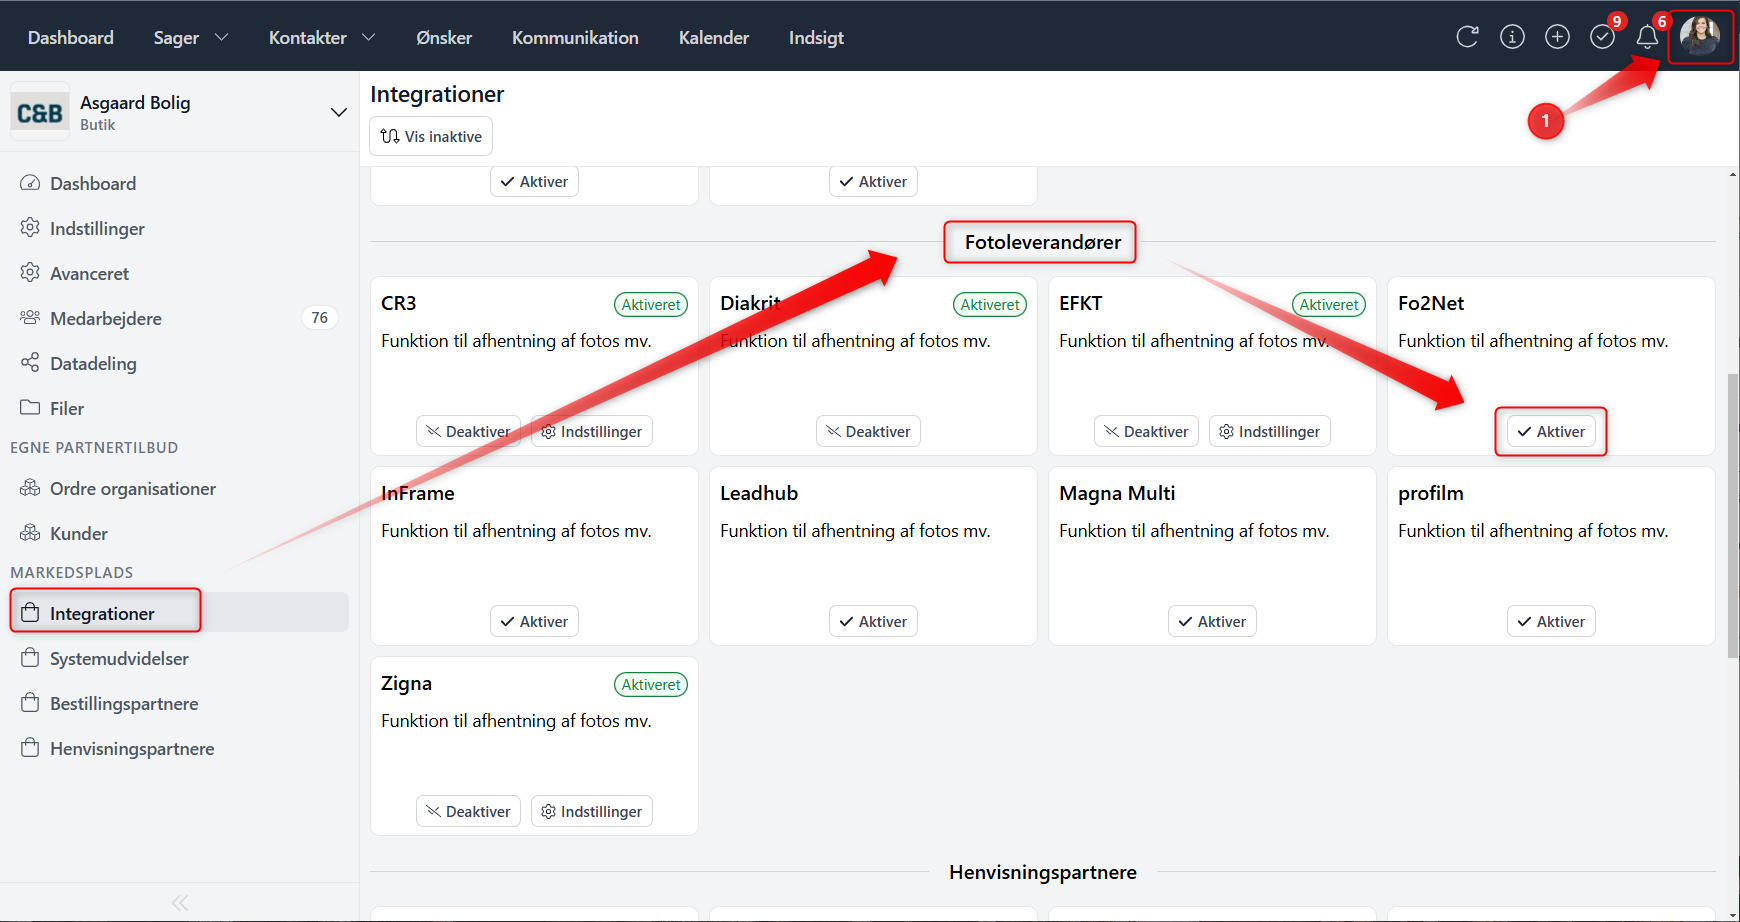
Task: Open the info icon in header
Action: pyautogui.click(x=1512, y=37)
